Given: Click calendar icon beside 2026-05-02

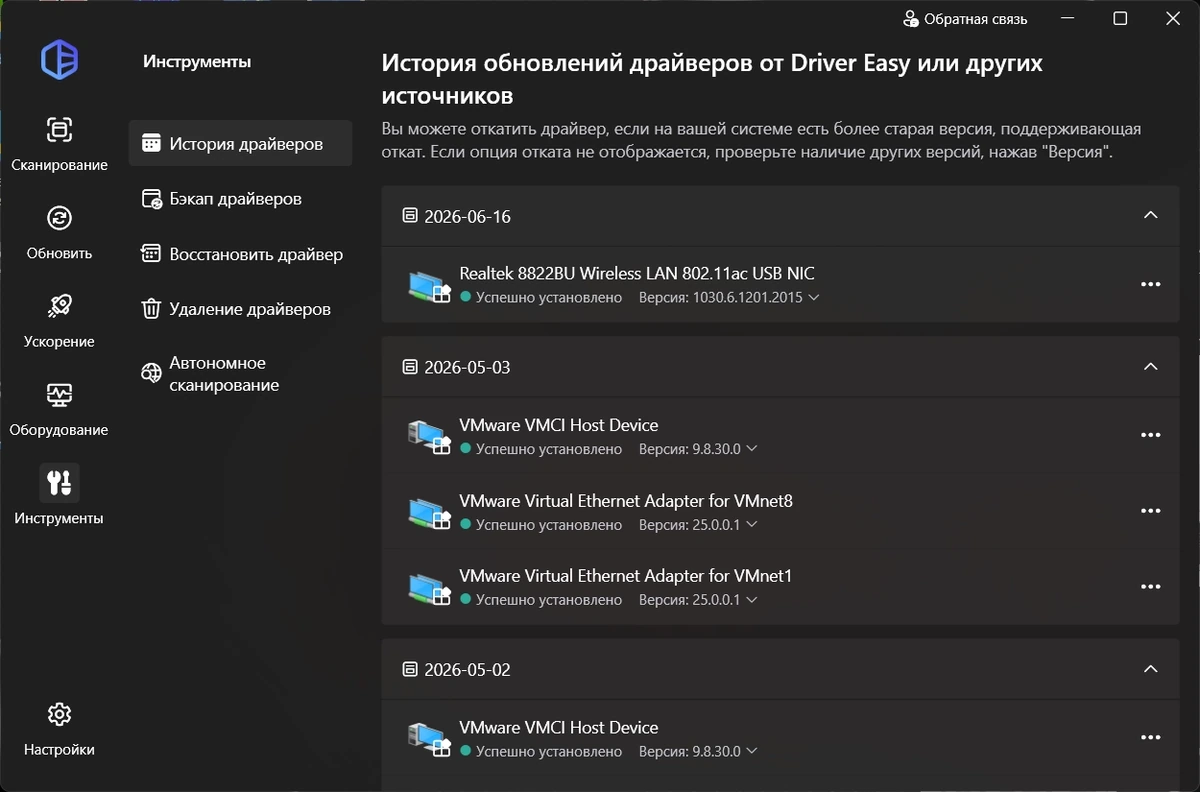Looking at the screenshot, I should tap(409, 669).
